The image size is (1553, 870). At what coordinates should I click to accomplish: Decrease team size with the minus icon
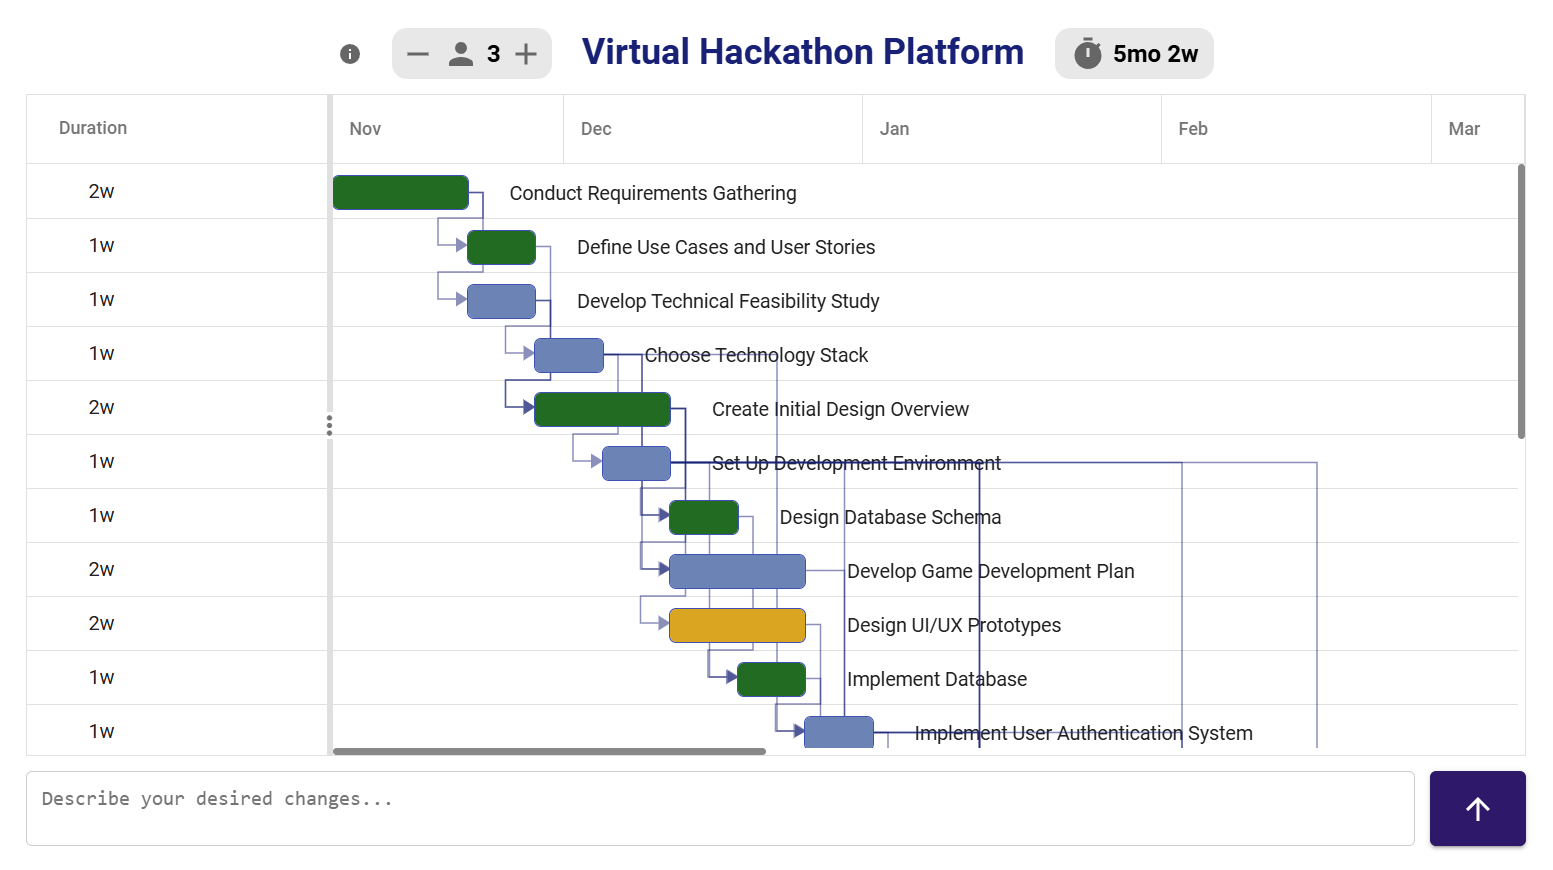(418, 54)
